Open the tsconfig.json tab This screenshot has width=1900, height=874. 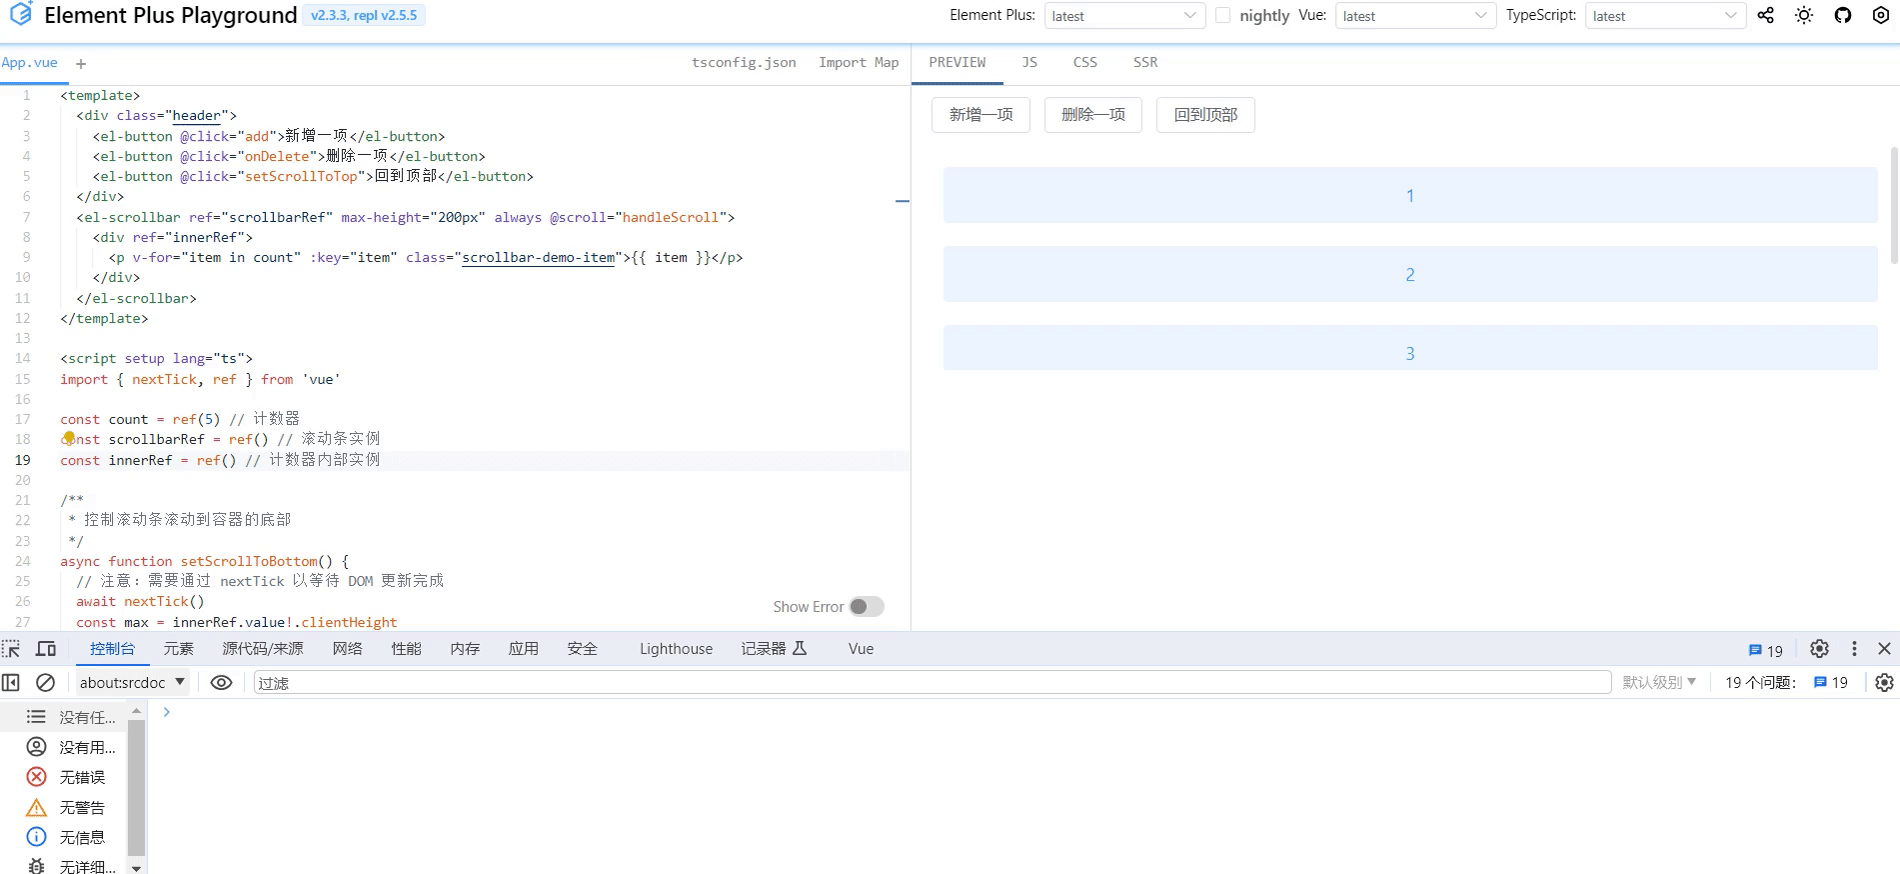(744, 62)
